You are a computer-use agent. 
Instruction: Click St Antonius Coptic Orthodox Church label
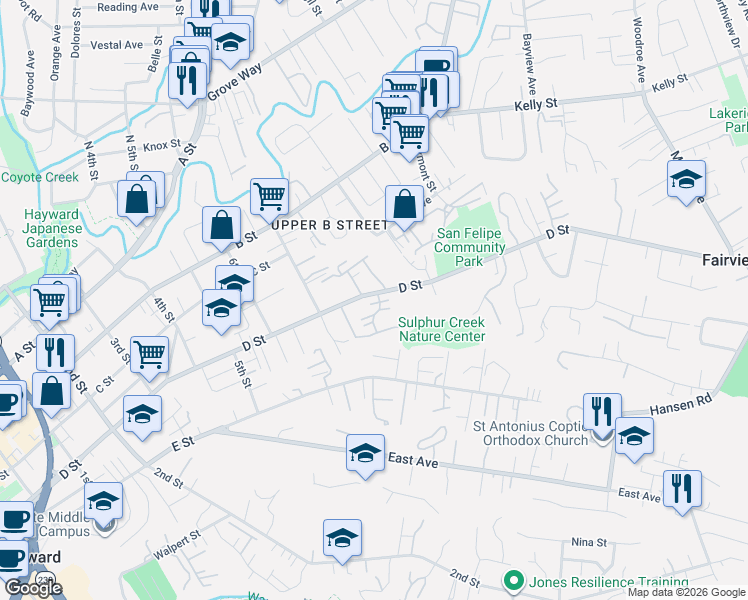(x=530, y=433)
